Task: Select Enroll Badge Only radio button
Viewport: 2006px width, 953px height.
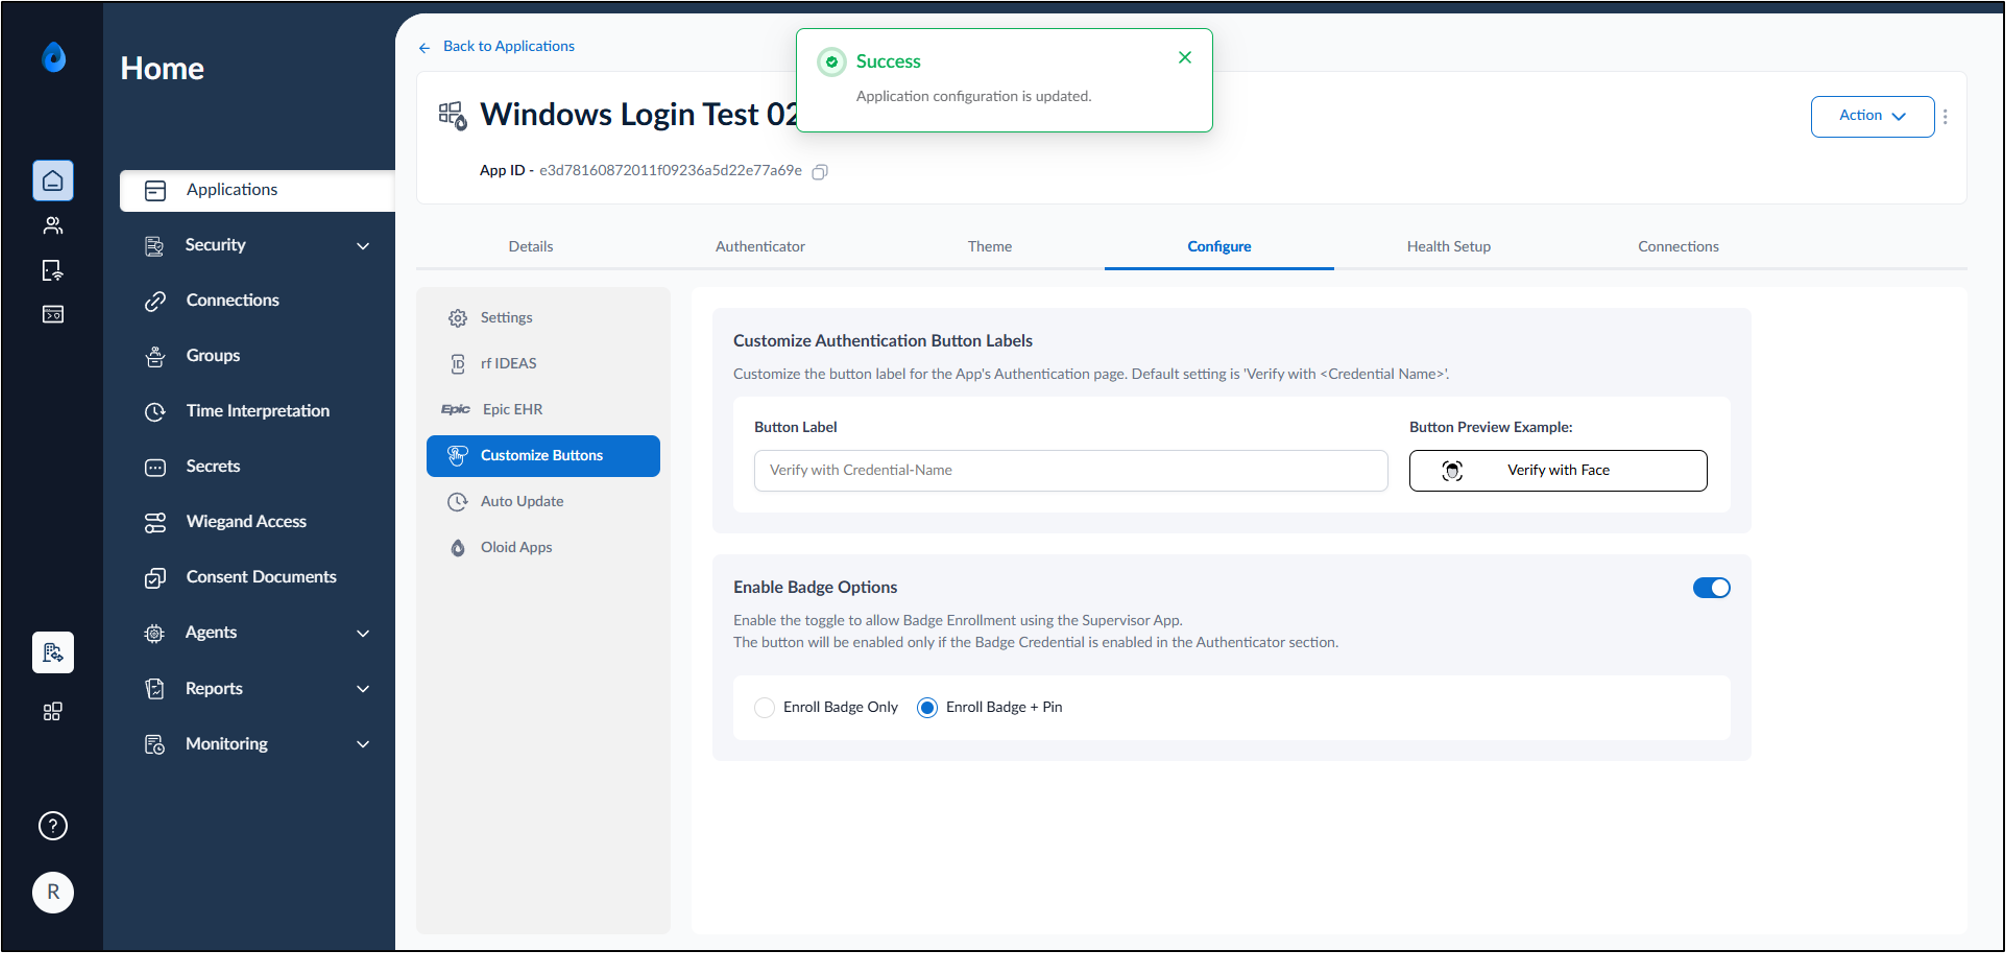Action: tap(765, 708)
